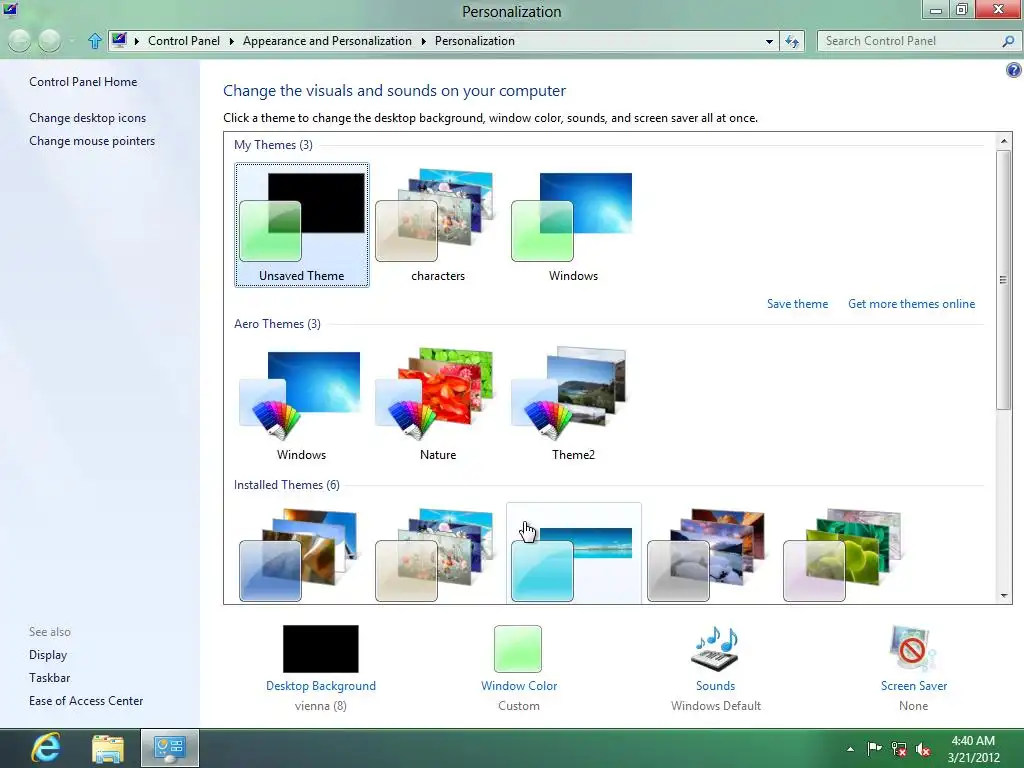
Task: Open the Window Color green swatch
Action: click(x=518, y=648)
